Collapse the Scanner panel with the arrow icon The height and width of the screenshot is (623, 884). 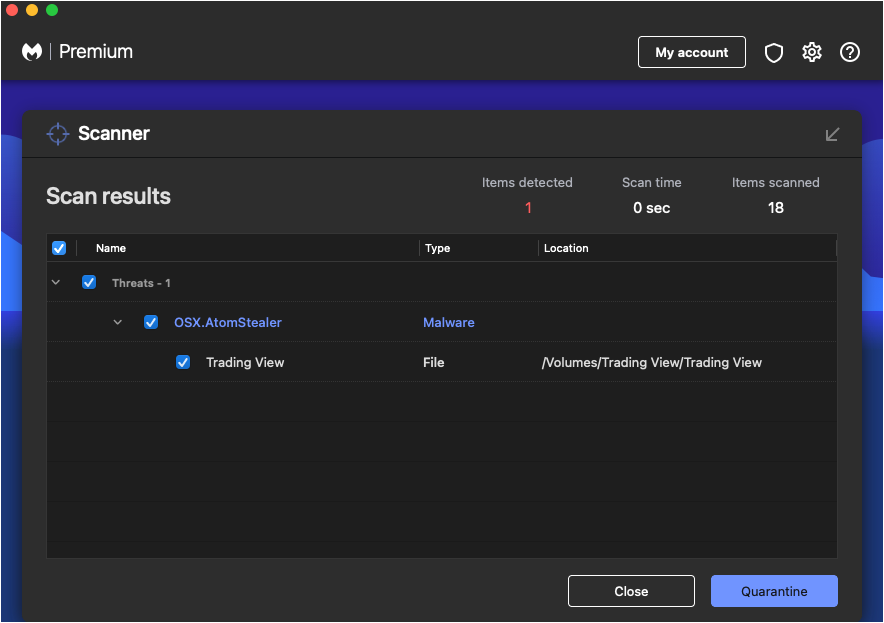click(x=832, y=134)
